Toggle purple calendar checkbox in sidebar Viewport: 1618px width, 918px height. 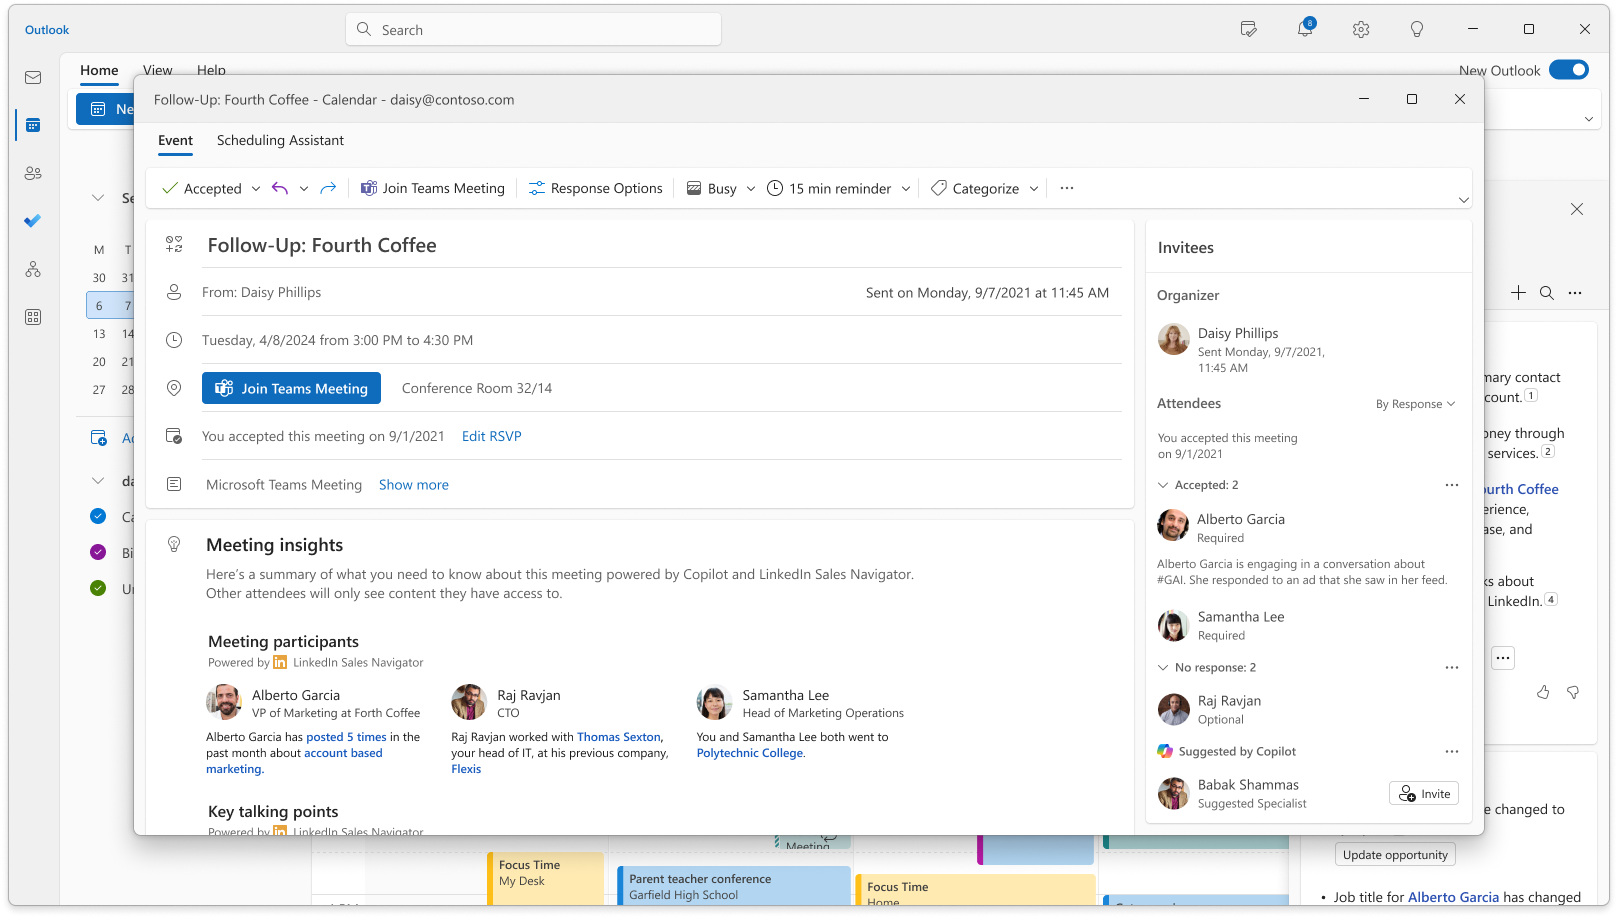click(98, 552)
